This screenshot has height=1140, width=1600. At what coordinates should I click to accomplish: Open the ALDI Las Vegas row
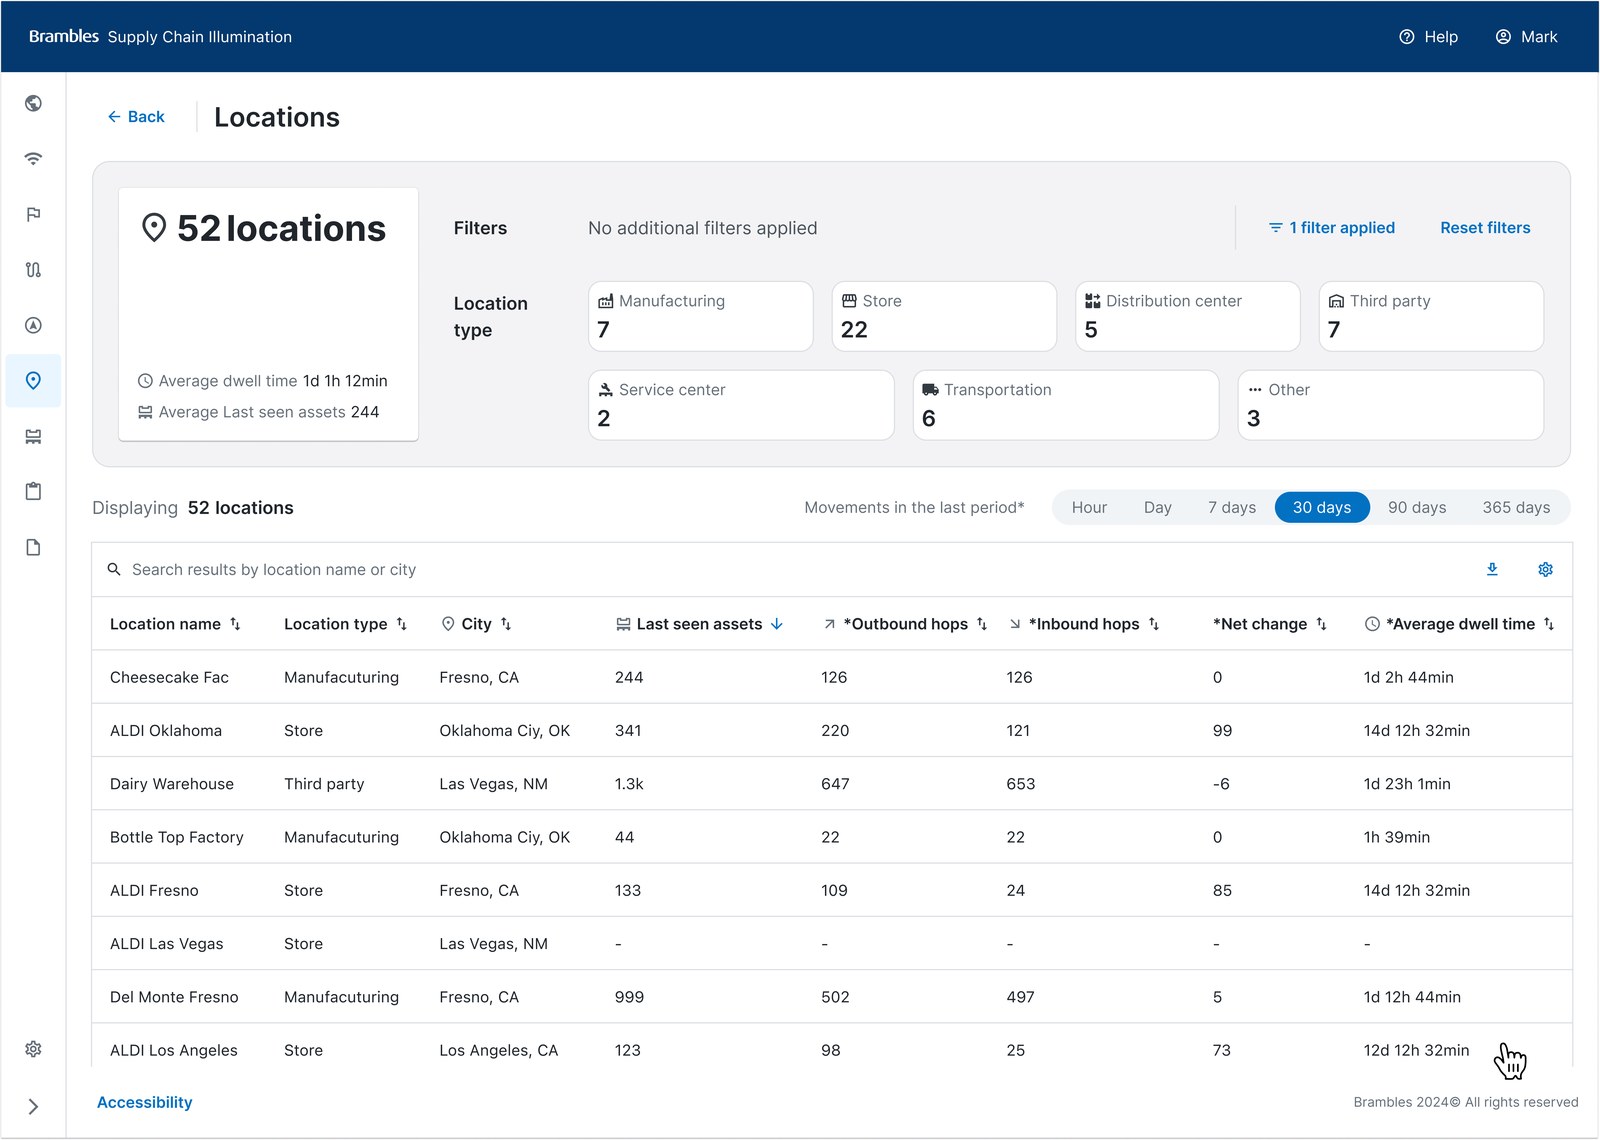pyautogui.click(x=832, y=943)
